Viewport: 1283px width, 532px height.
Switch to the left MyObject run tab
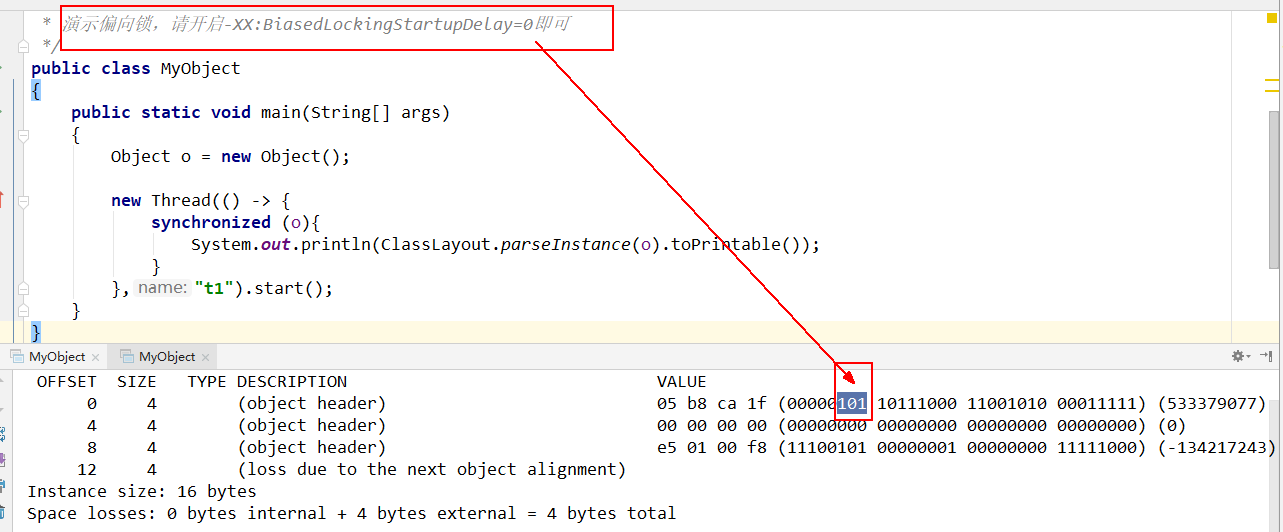click(57, 357)
